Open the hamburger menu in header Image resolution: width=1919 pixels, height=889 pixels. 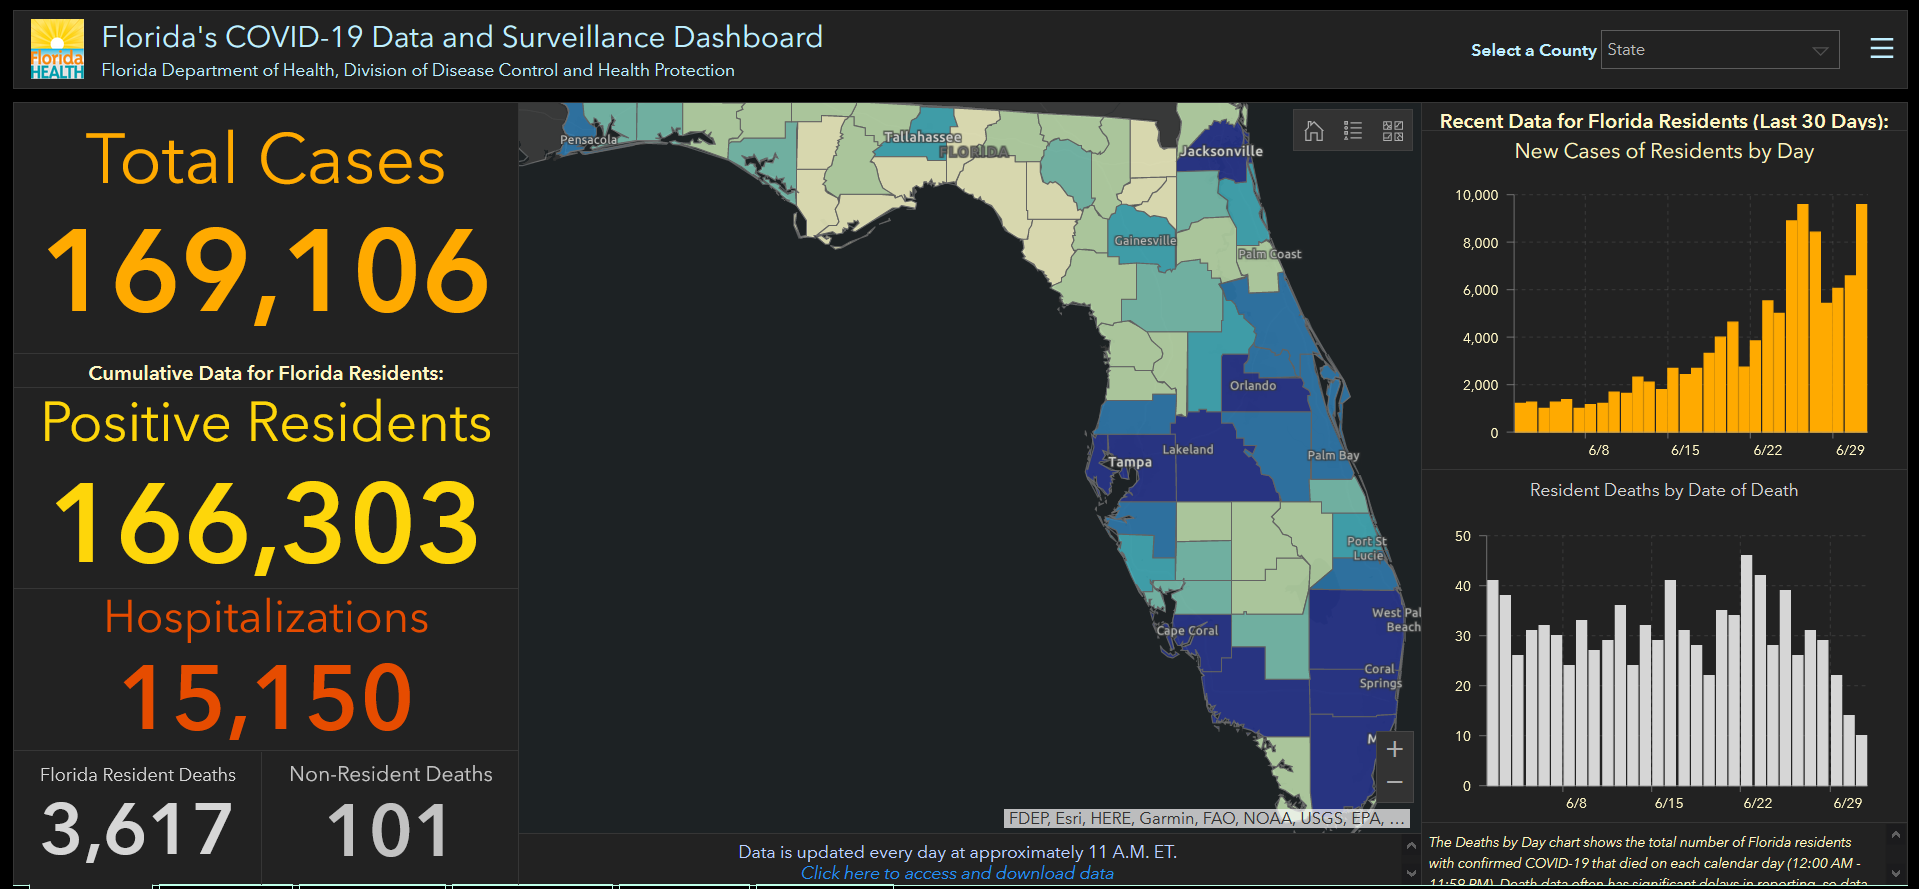(1881, 49)
